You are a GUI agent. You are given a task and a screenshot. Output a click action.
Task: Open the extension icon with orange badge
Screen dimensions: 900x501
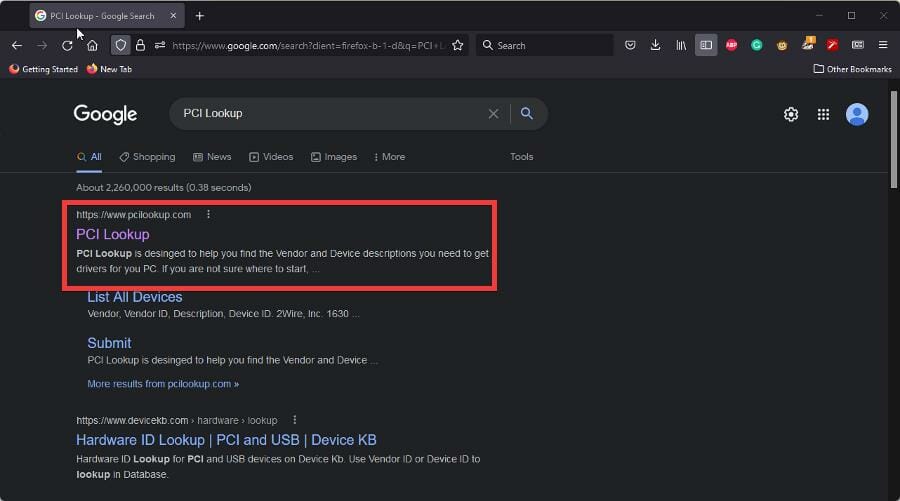pos(808,44)
